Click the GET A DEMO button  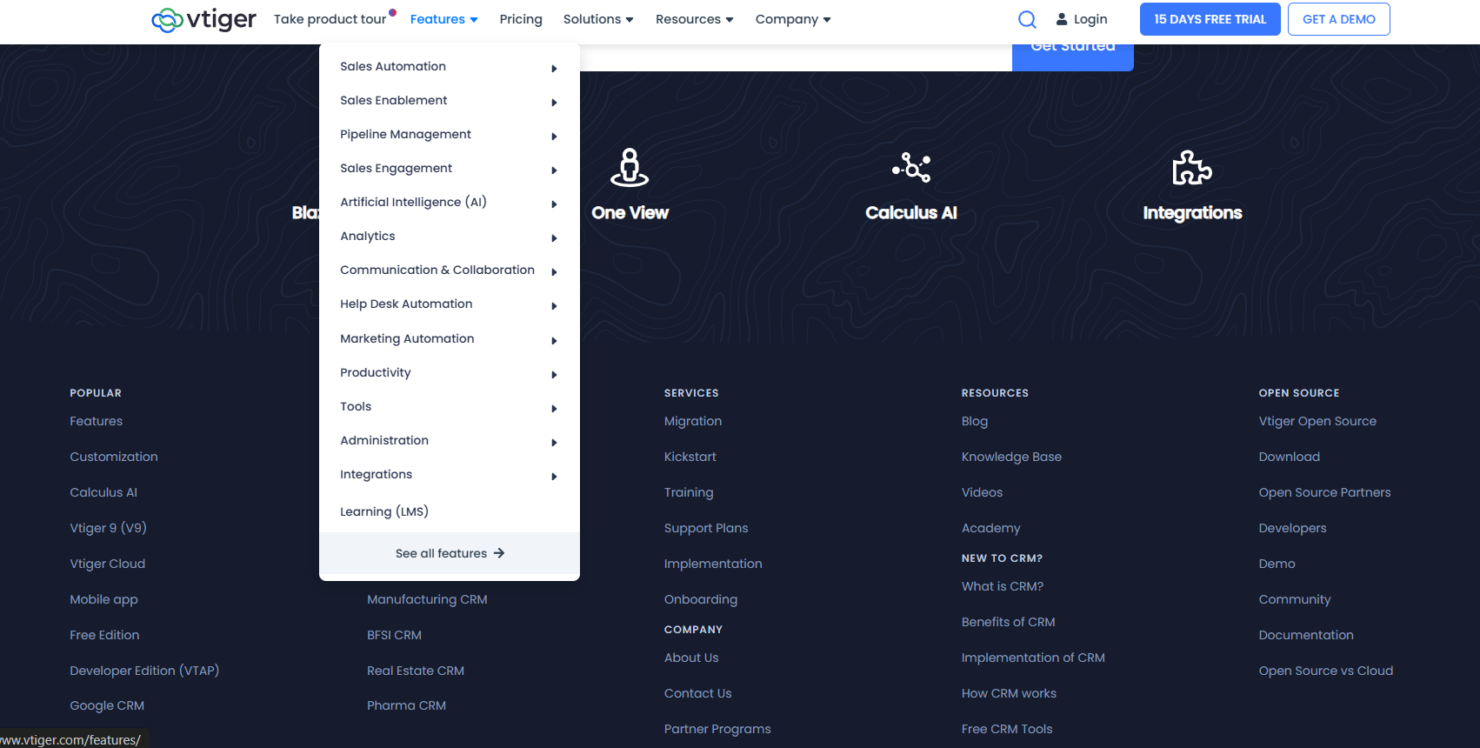pos(1338,19)
